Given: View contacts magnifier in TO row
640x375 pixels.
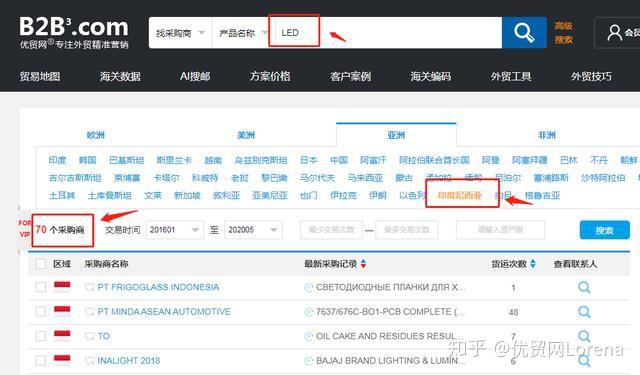Looking at the screenshot, I should point(584,336).
